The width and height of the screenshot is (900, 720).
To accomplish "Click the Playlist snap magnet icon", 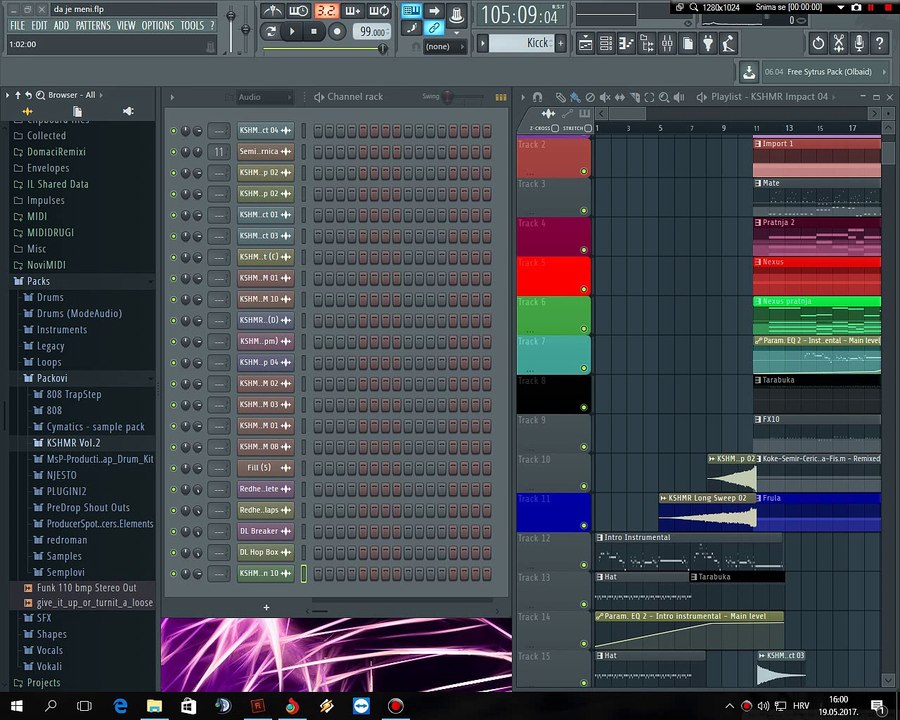I will pos(537,97).
